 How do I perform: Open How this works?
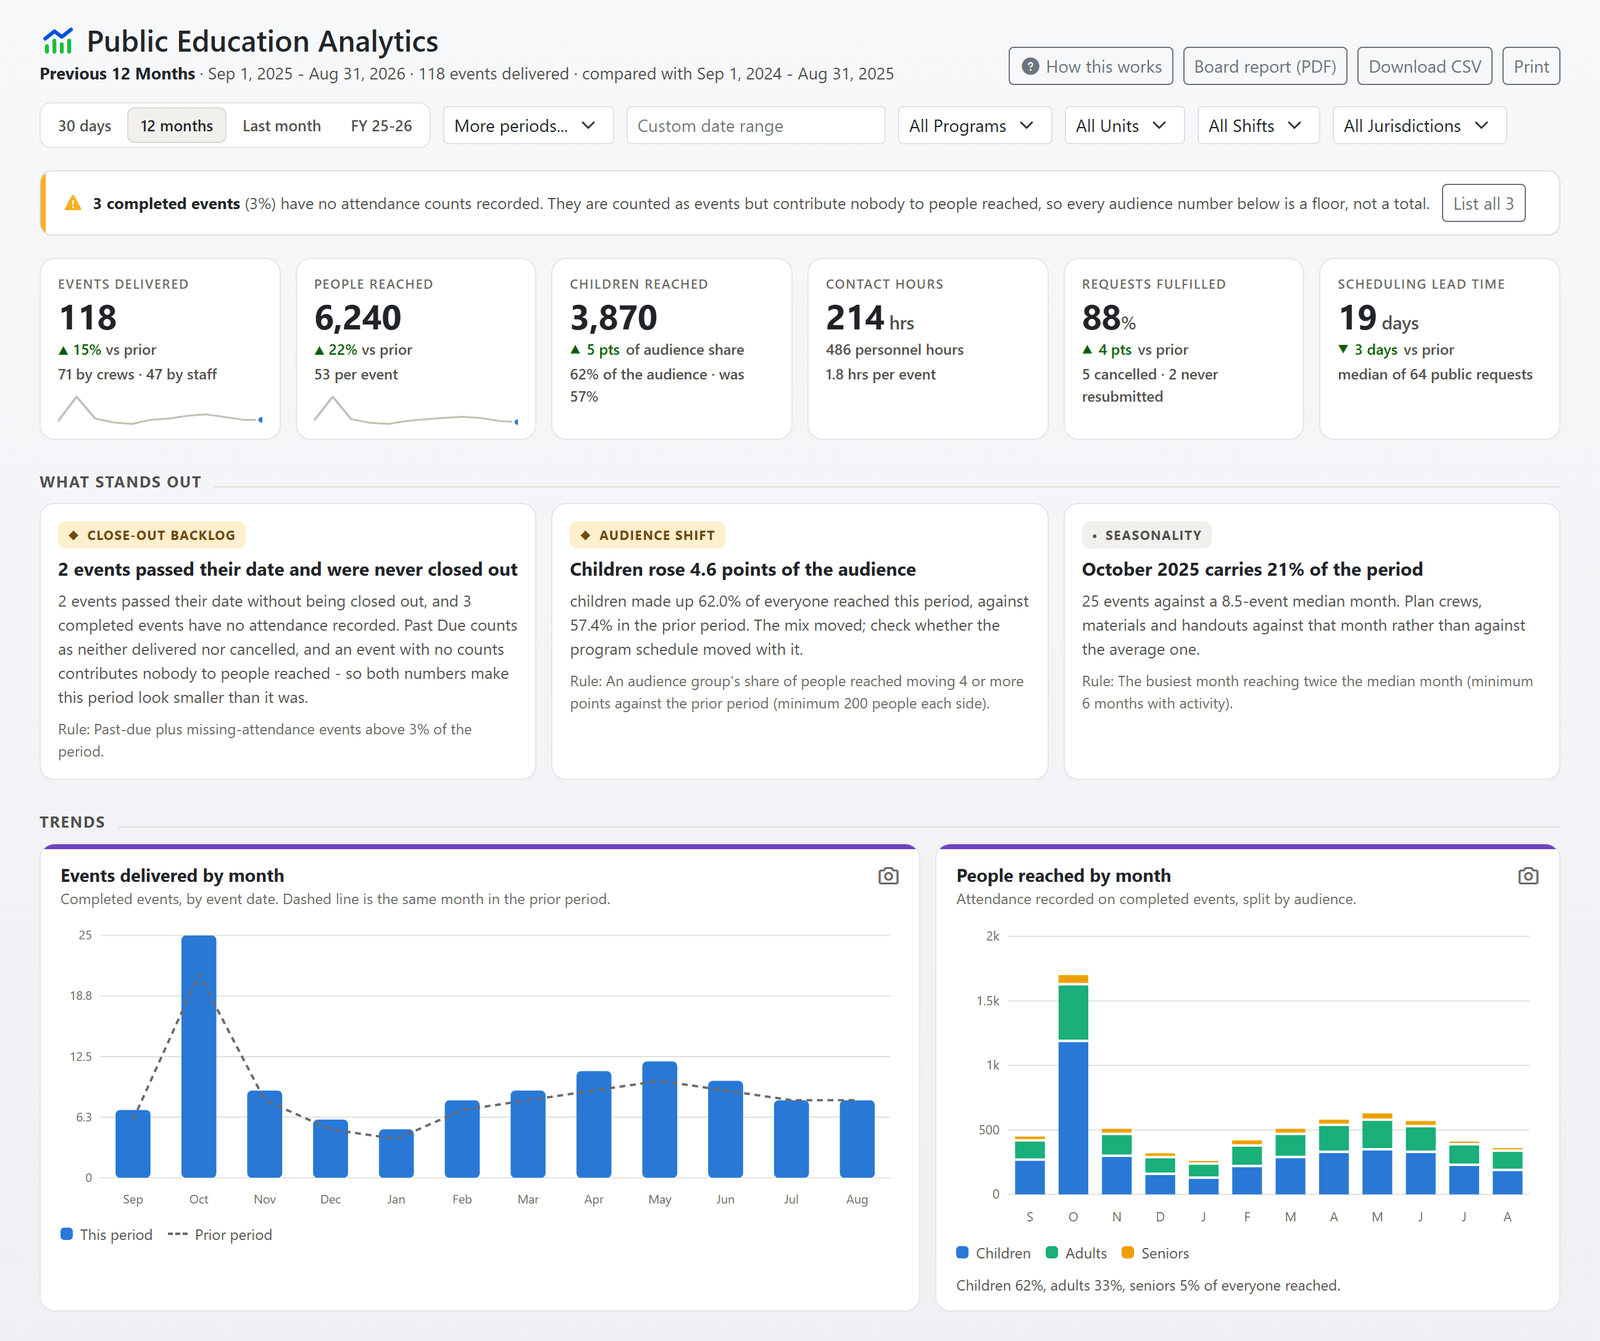(x=1091, y=67)
